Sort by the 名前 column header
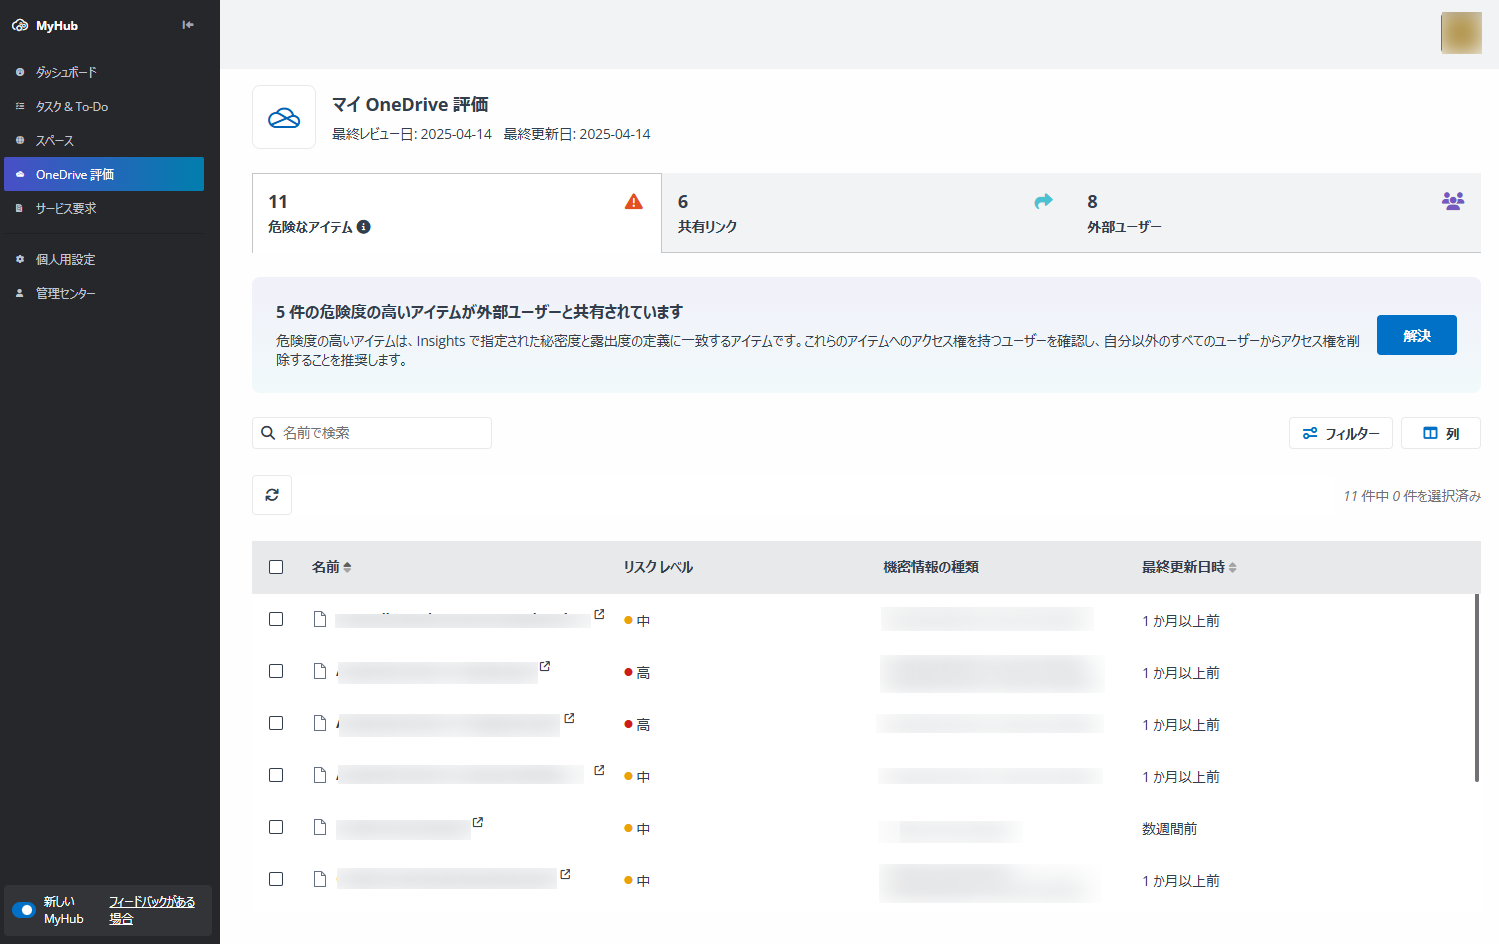The height and width of the screenshot is (944, 1499). click(332, 567)
